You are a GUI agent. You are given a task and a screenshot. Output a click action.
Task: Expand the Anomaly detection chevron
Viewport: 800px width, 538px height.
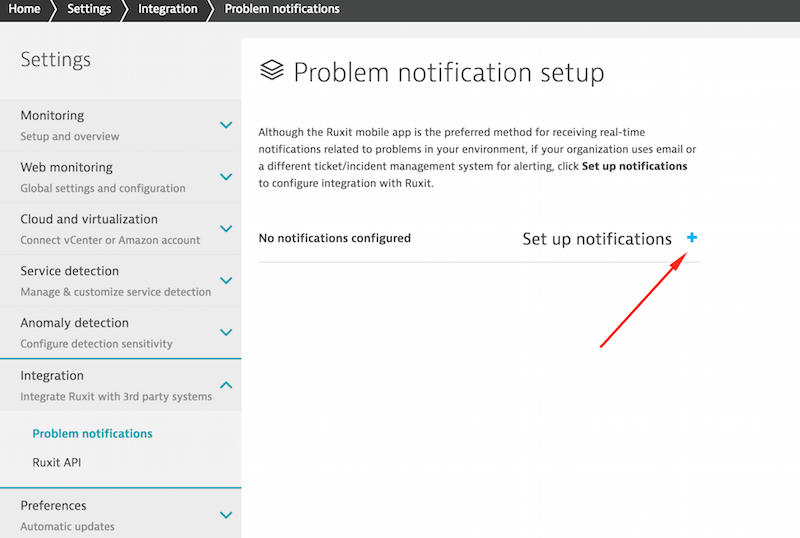(226, 332)
